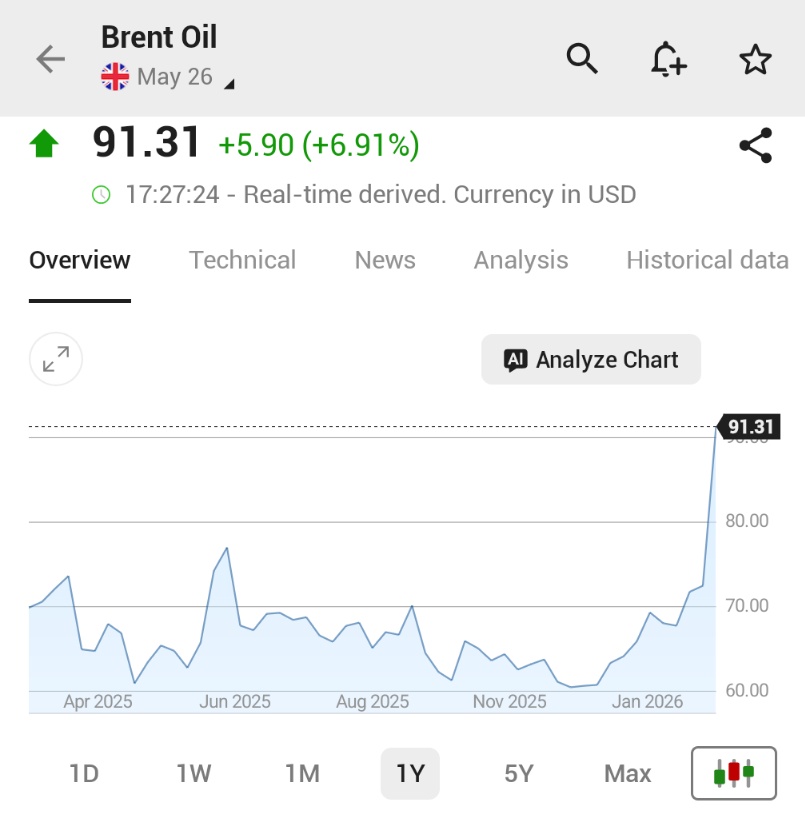Viewport: 805px width, 831px height.
Task: Click the Jan 2026 axis label on the chart
Action: tap(647, 702)
